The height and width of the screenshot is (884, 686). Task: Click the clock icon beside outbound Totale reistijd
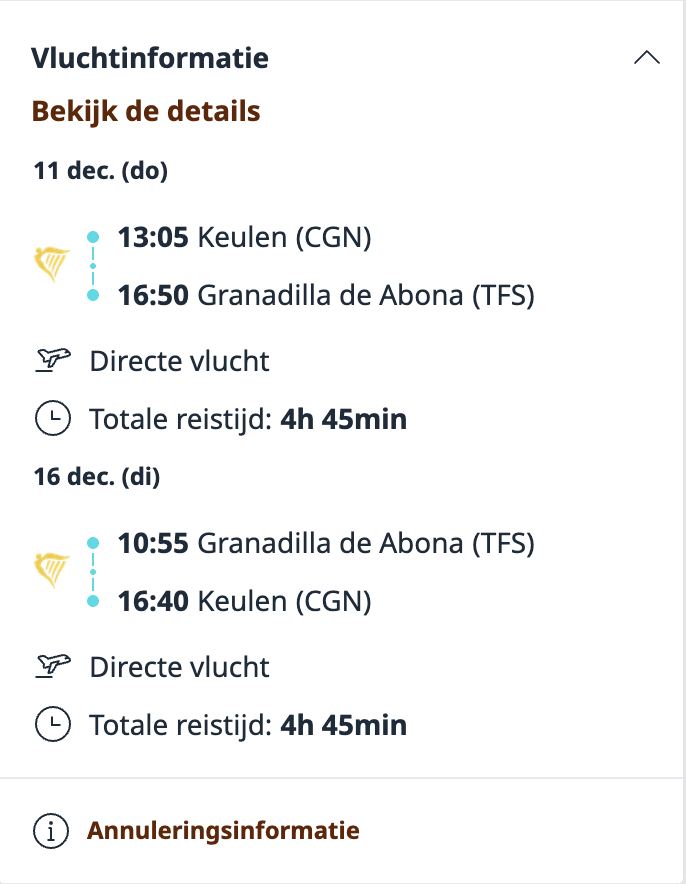point(52,418)
